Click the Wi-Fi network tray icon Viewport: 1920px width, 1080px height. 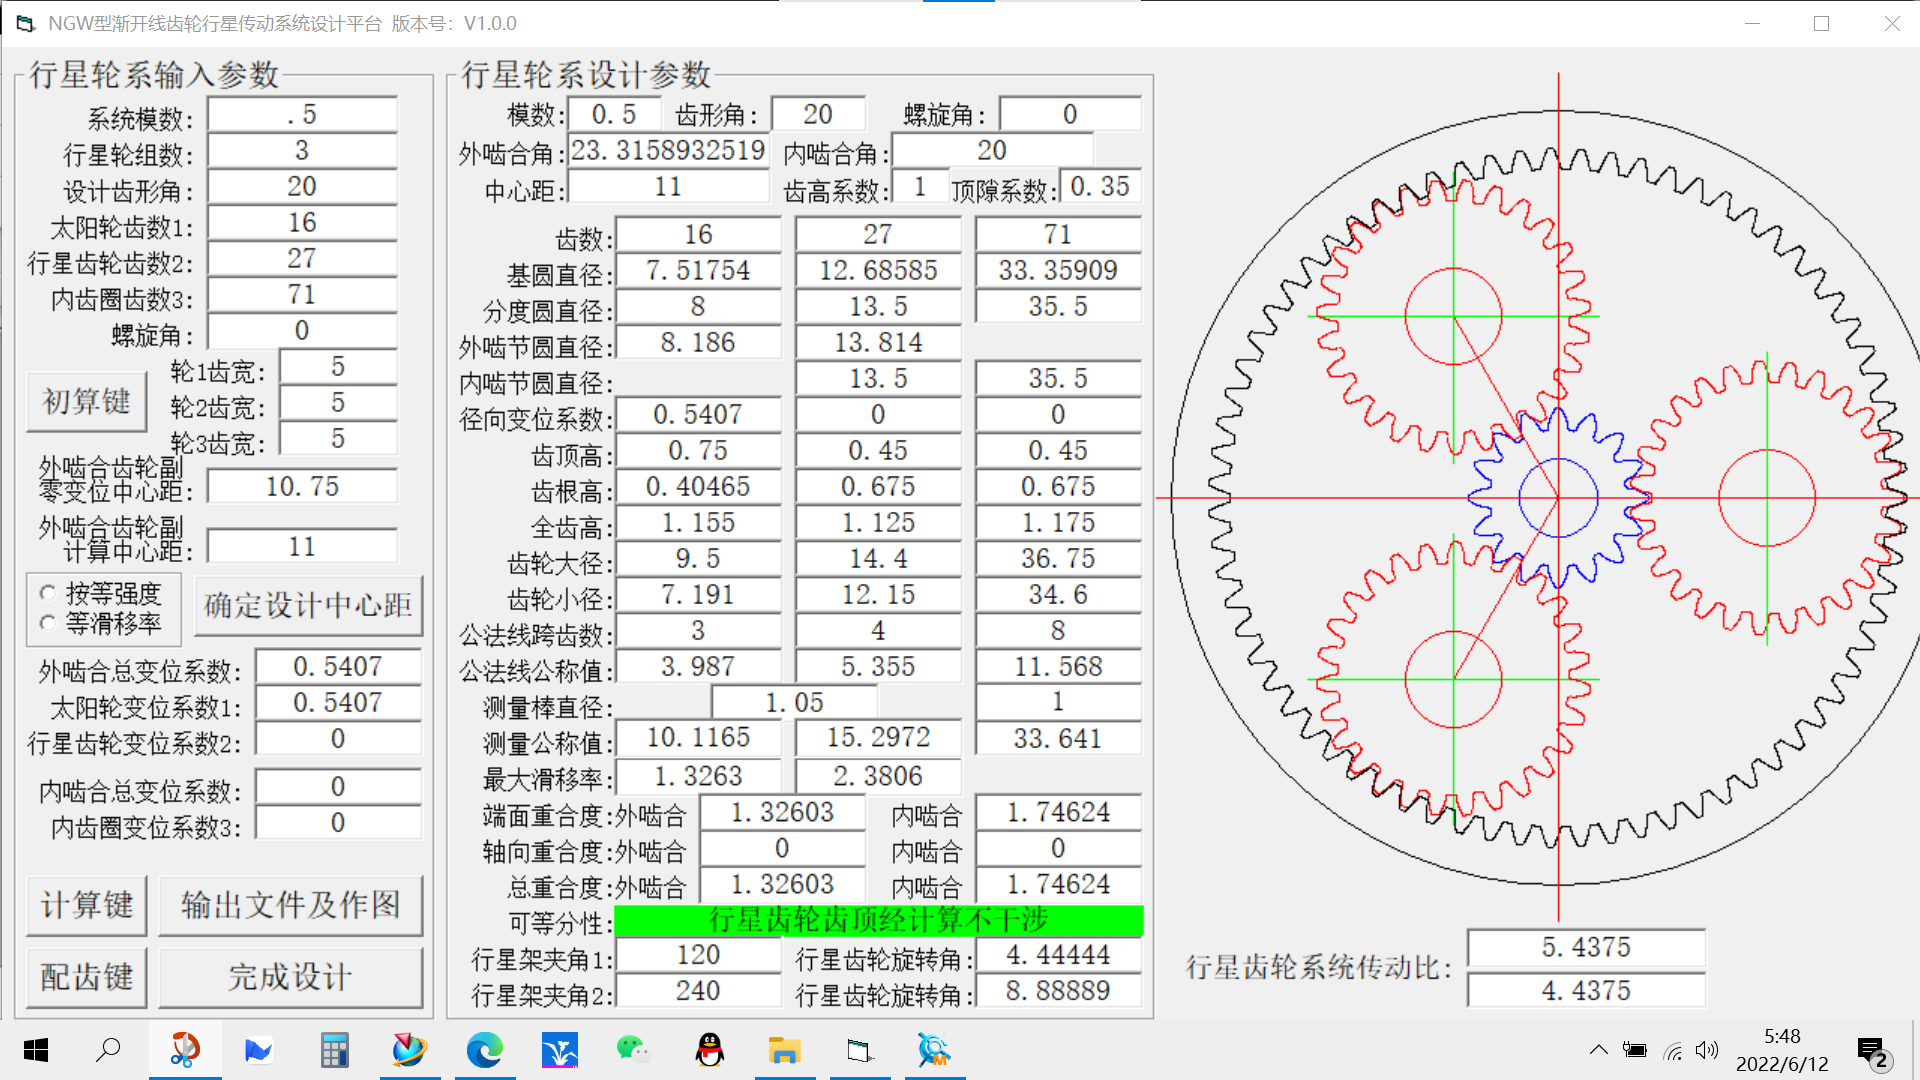pos(1672,1050)
